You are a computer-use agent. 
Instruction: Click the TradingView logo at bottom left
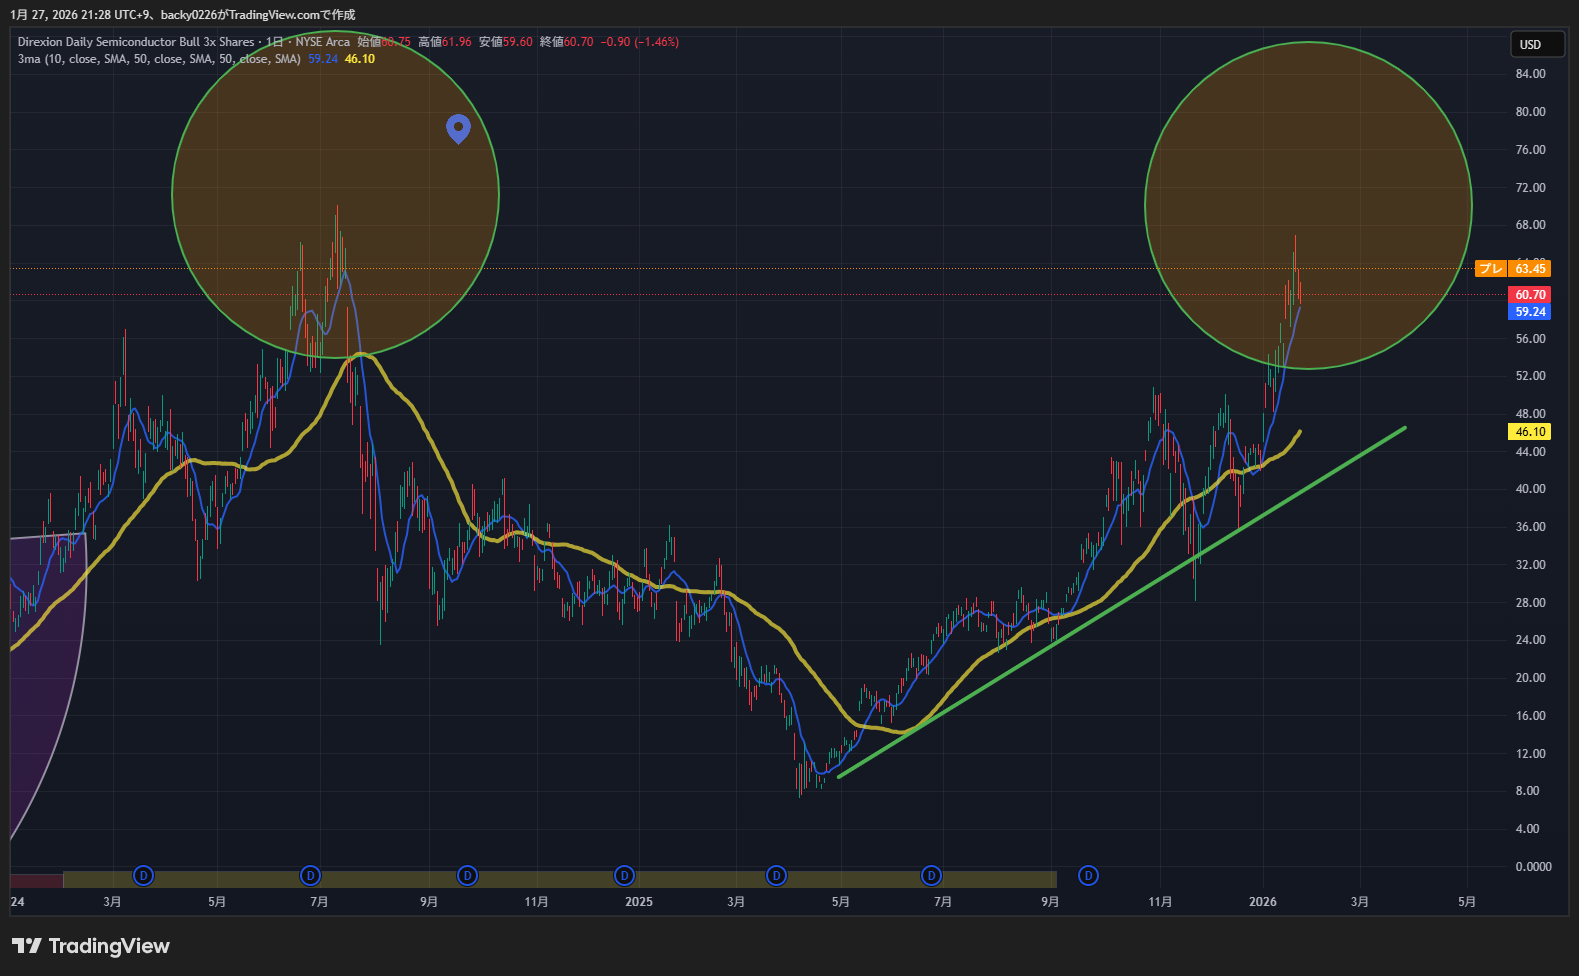click(91, 946)
